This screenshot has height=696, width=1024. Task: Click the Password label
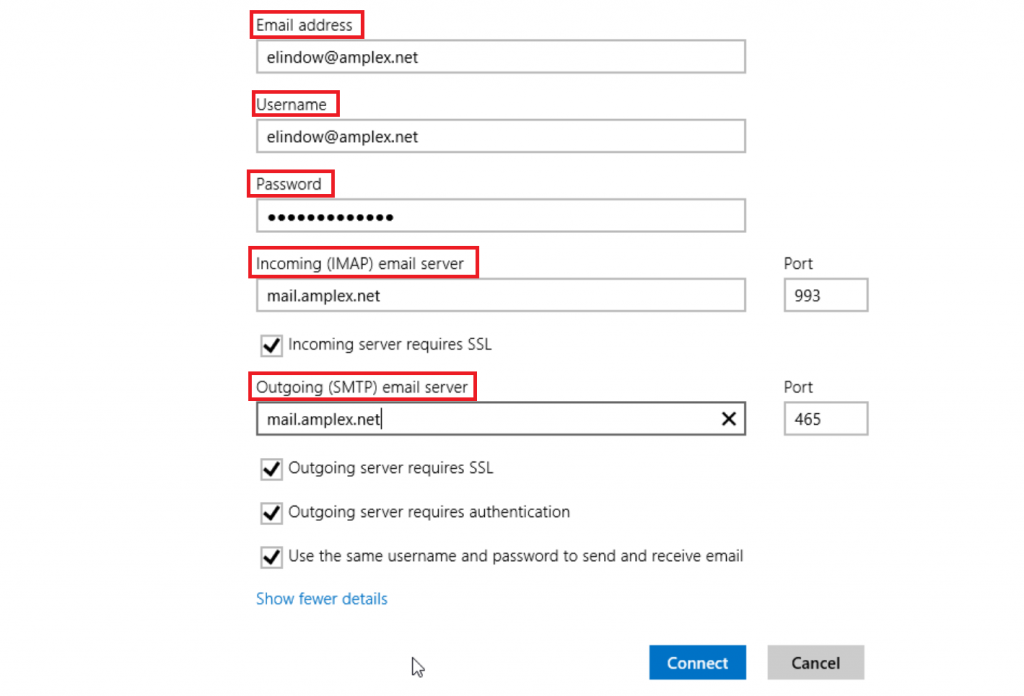tap(290, 183)
